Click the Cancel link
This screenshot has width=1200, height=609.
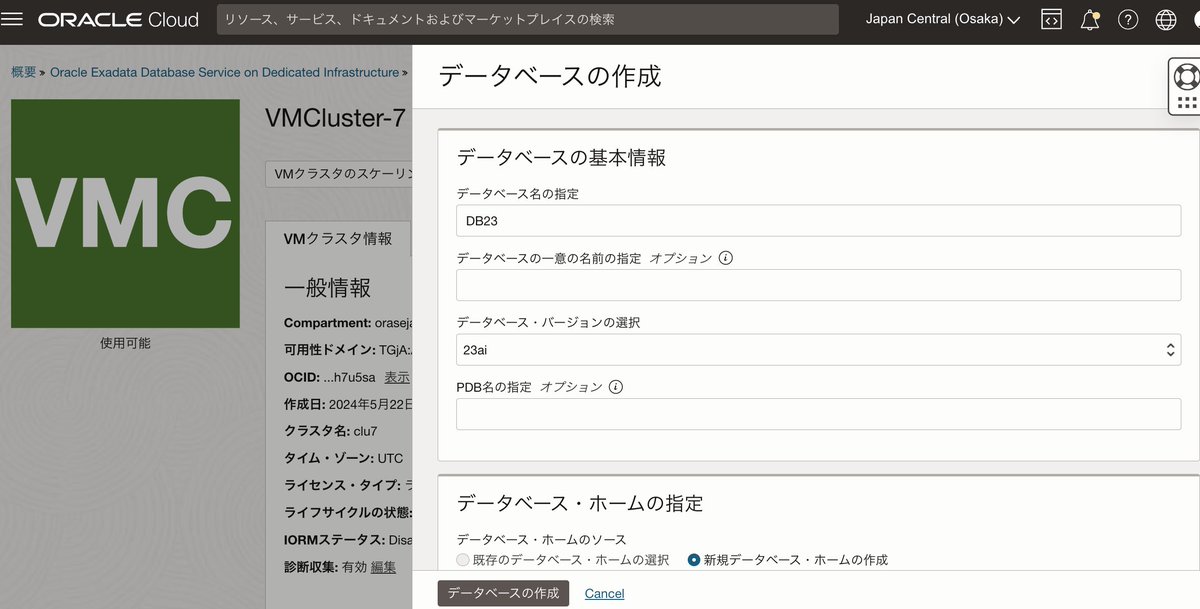tap(604, 594)
